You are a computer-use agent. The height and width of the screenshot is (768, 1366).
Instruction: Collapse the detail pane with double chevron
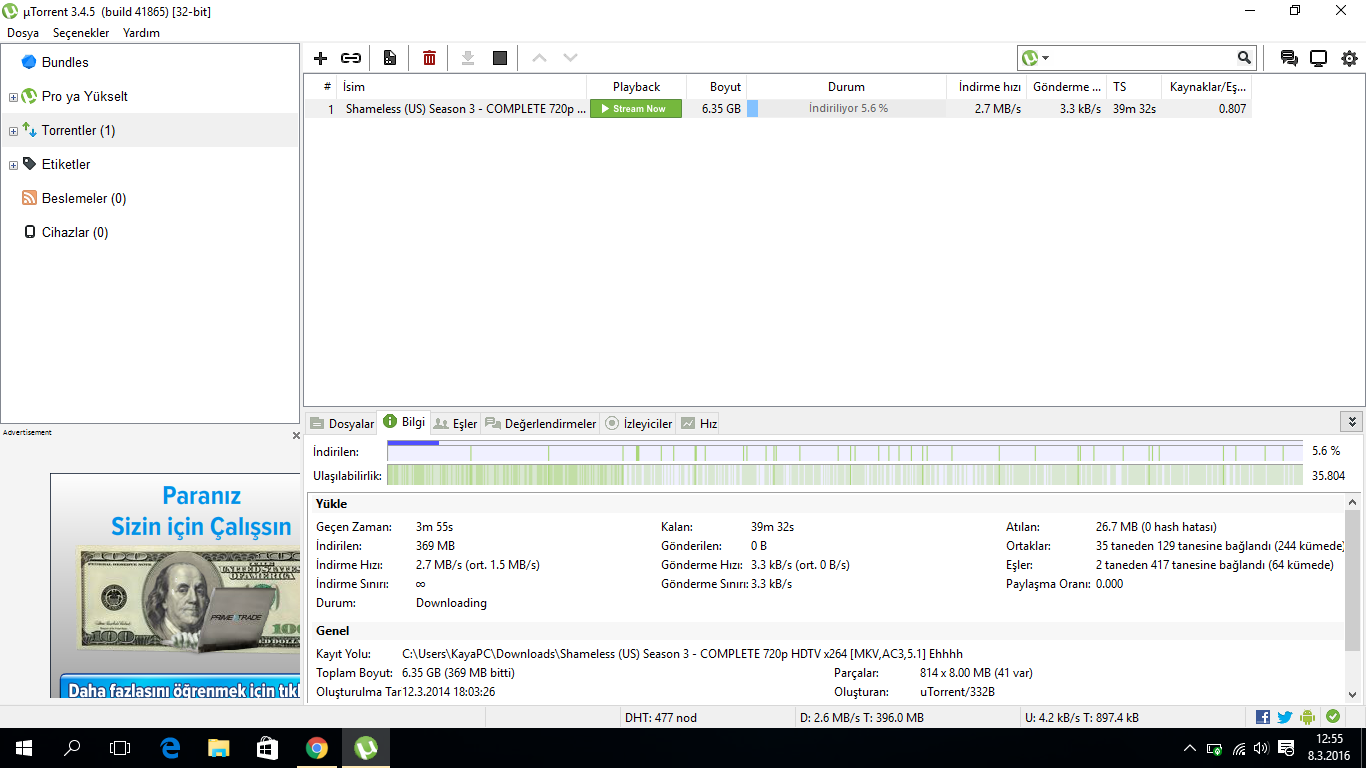[1352, 422]
